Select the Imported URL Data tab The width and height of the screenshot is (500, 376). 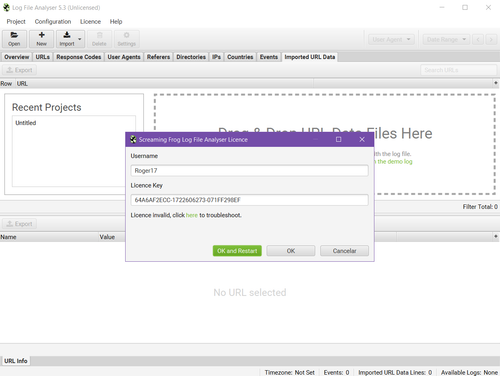click(310, 57)
